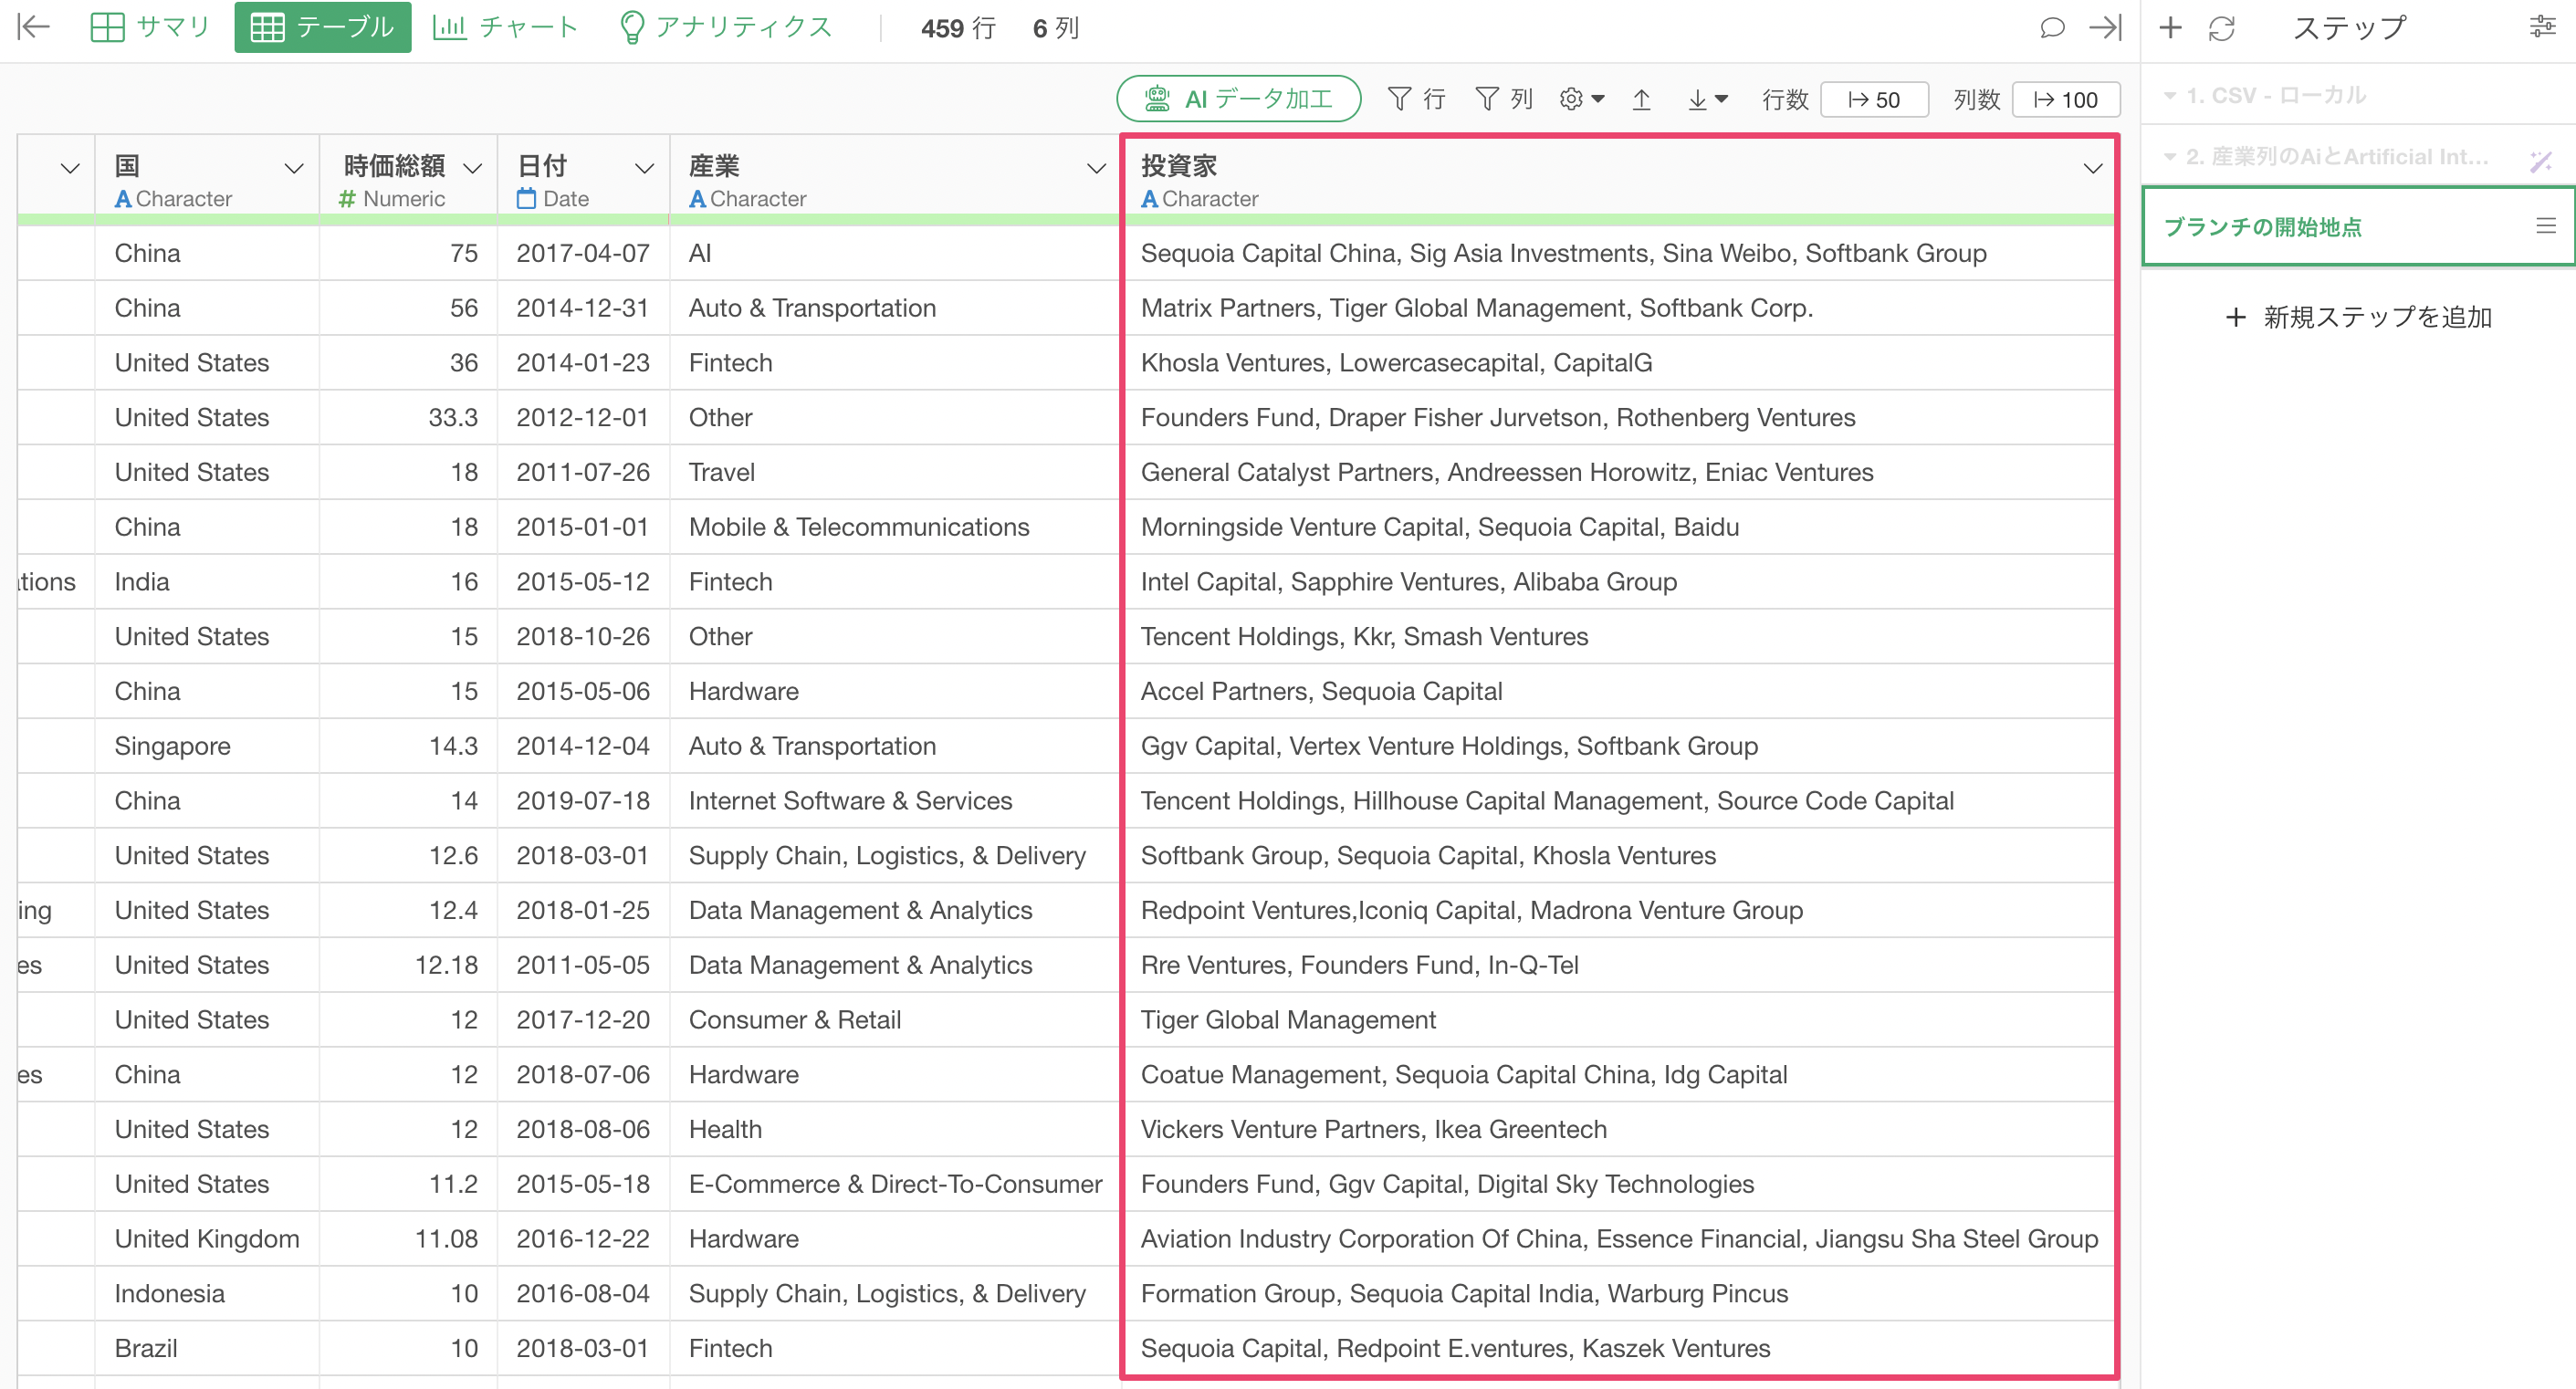
Task: Select the country cell 'Brazil'
Action: pyautogui.click(x=206, y=1348)
